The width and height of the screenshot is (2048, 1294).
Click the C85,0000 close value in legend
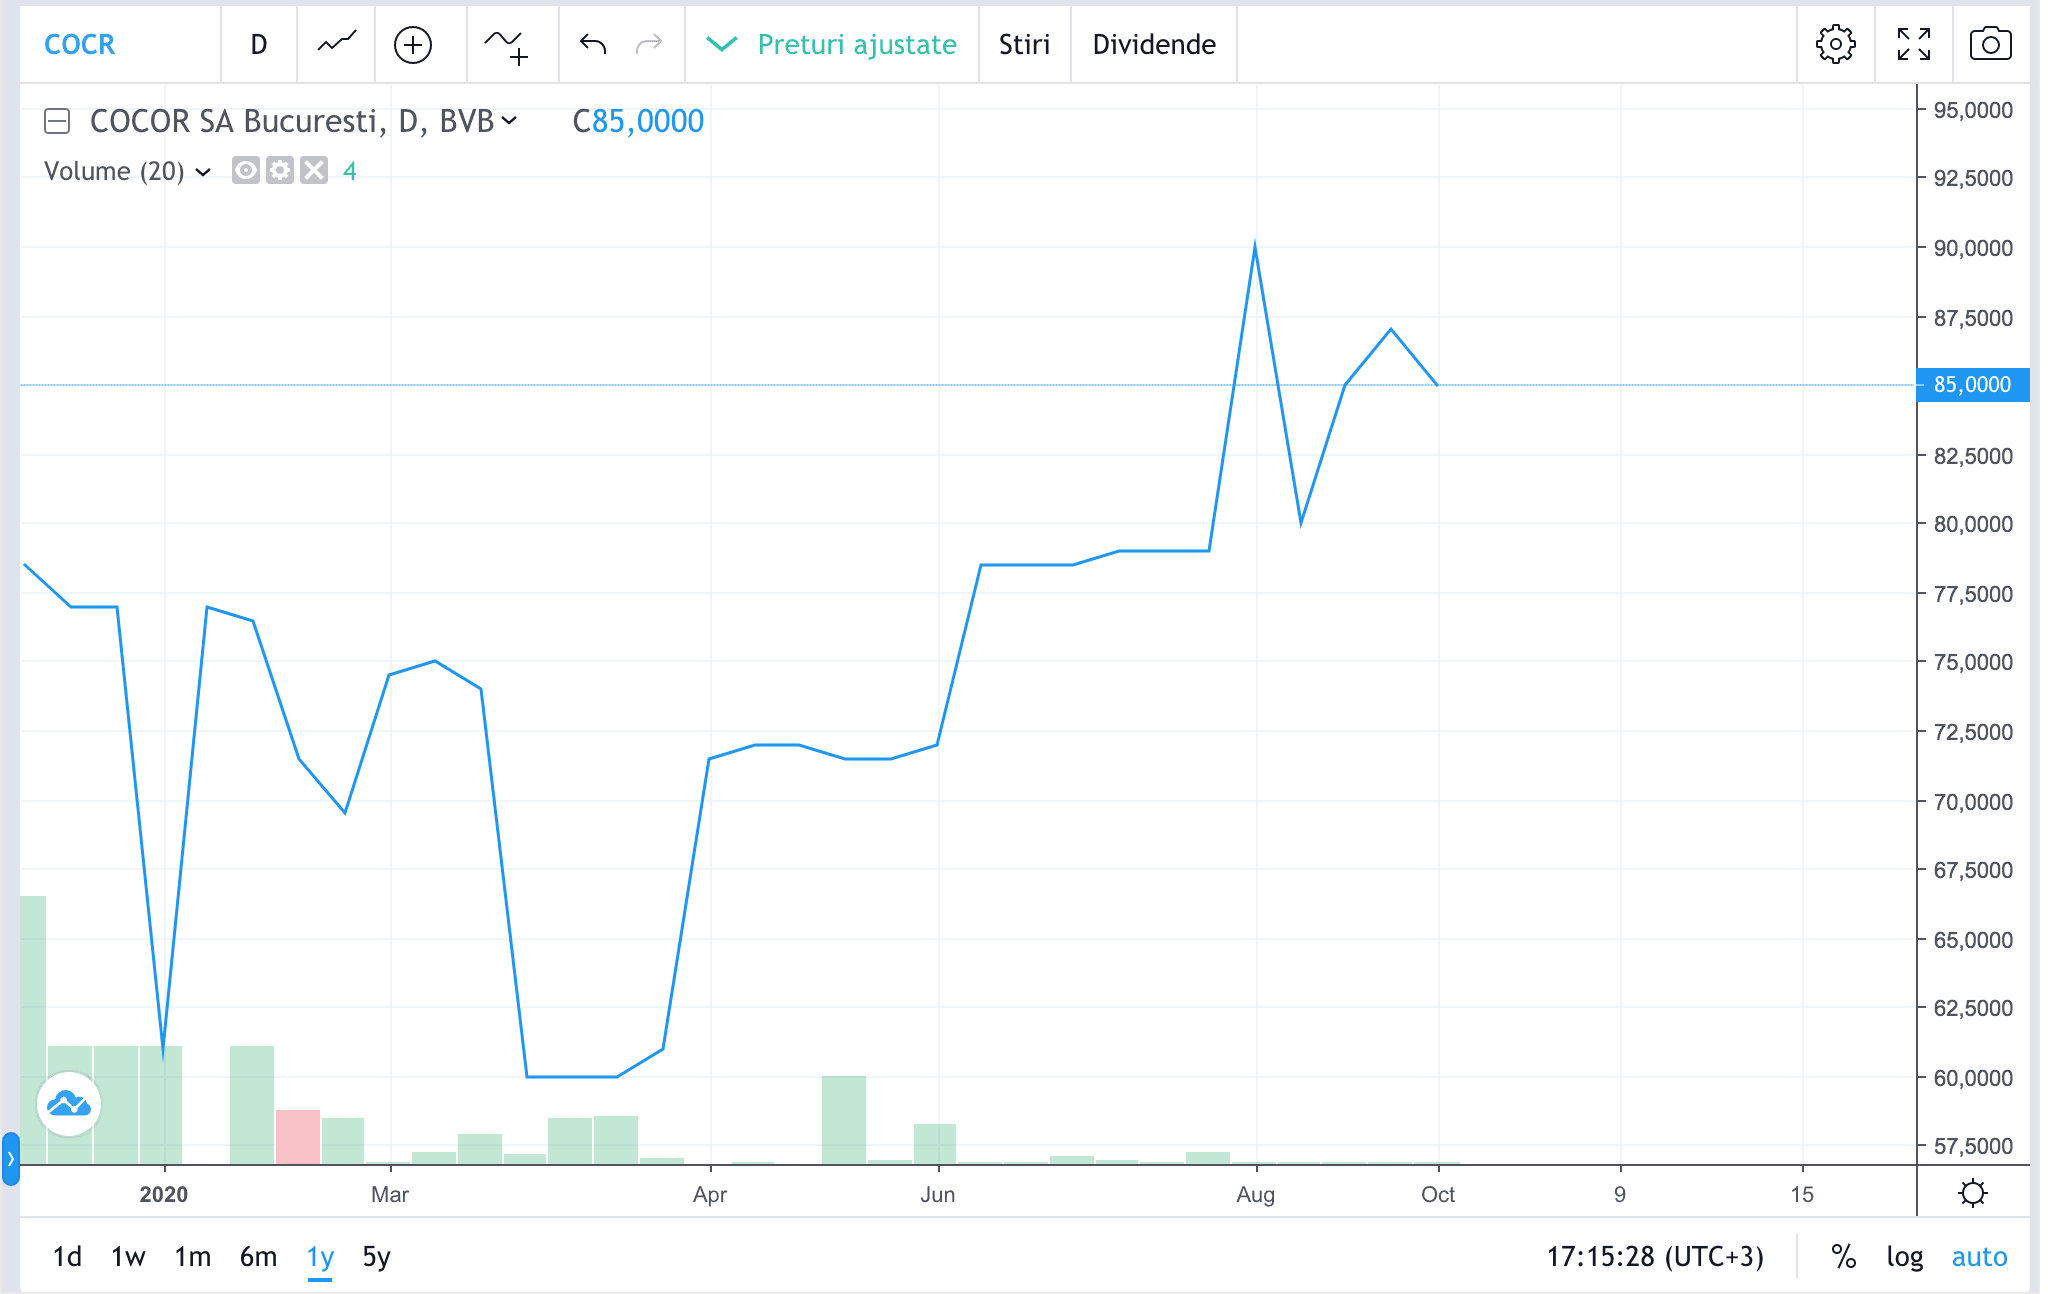[x=638, y=121]
